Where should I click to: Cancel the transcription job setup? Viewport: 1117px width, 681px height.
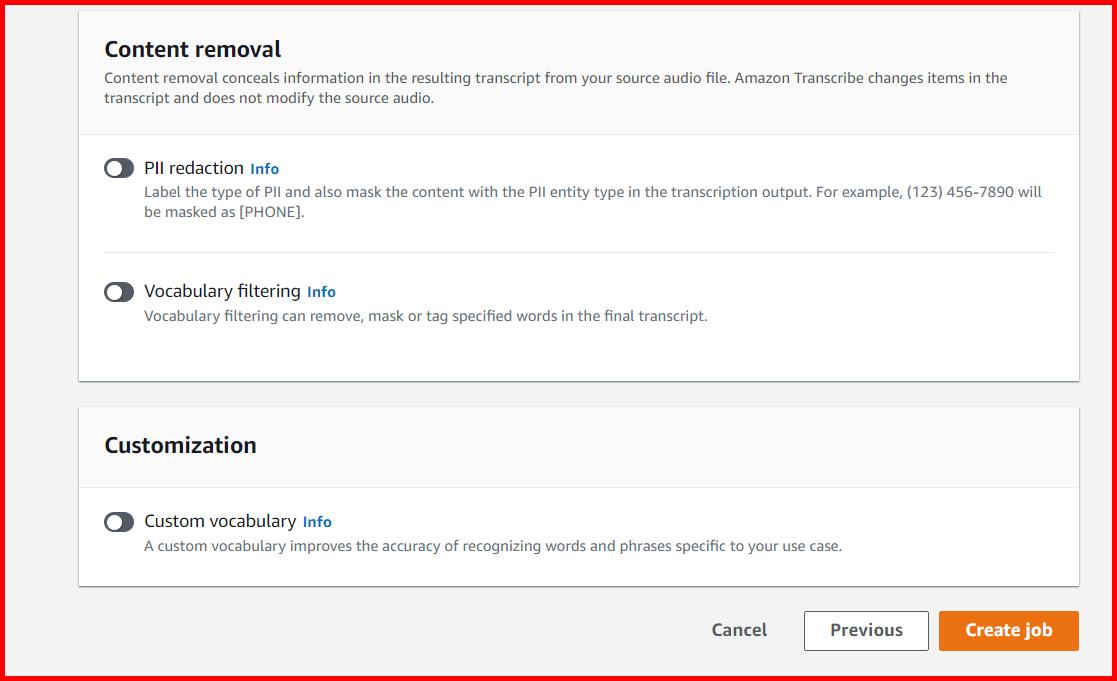coord(739,630)
